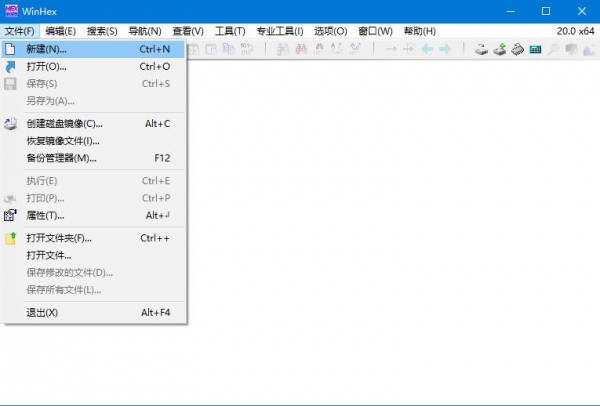Open the Specialist Tools (专业工具) menu
The width and height of the screenshot is (600, 406).
280,31
